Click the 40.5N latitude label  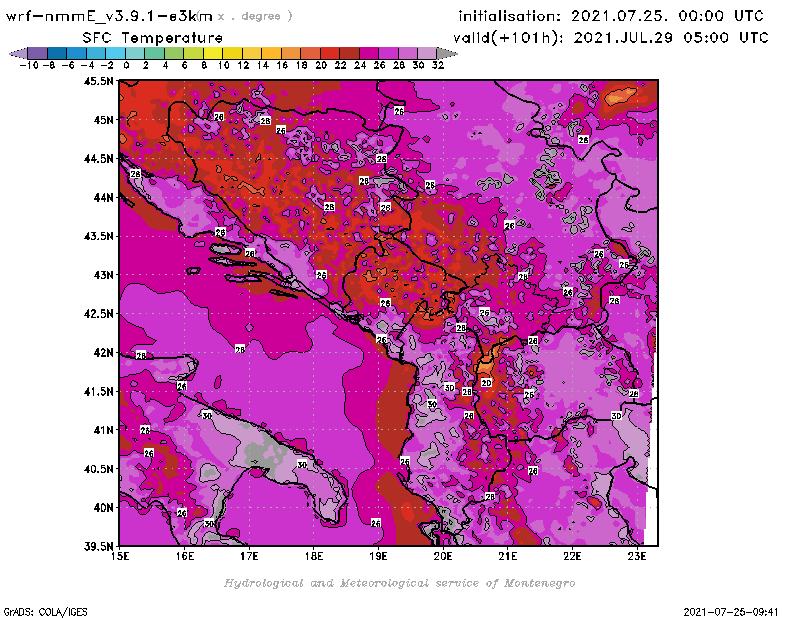pyautogui.click(x=98, y=469)
